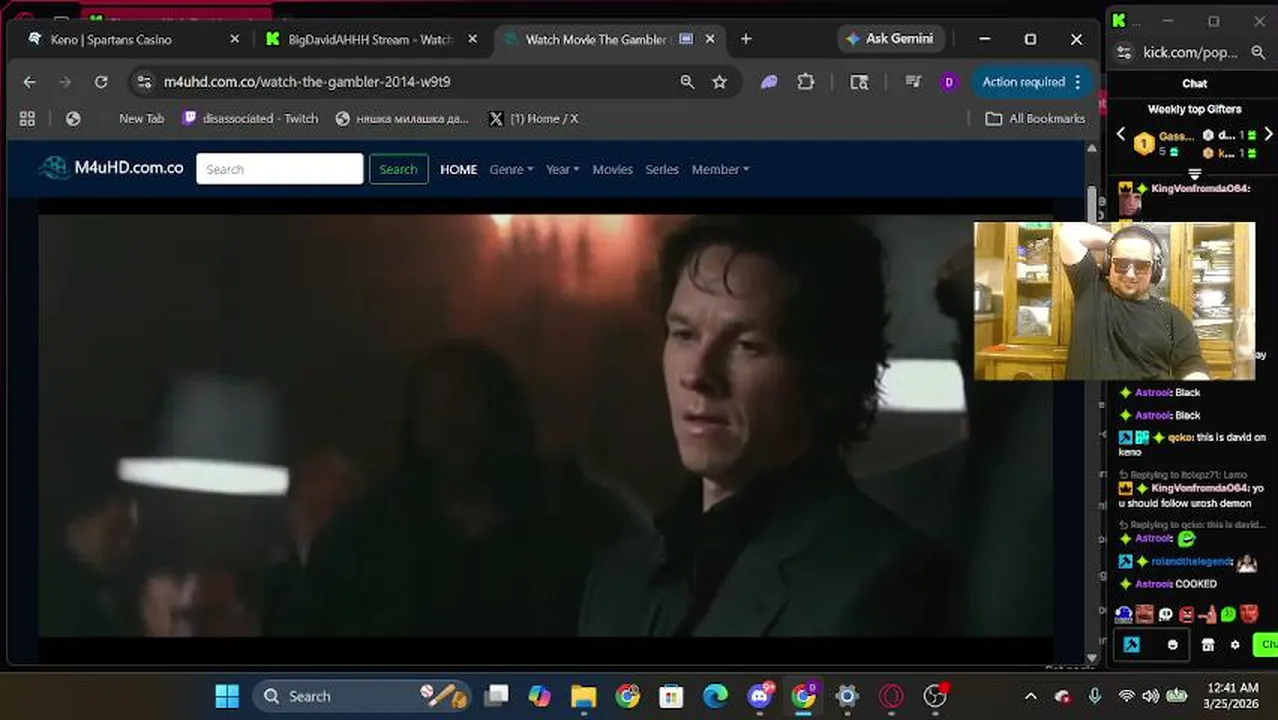Open the Kick chat shop icon
Image resolution: width=1278 pixels, height=720 pixels.
click(1208, 645)
